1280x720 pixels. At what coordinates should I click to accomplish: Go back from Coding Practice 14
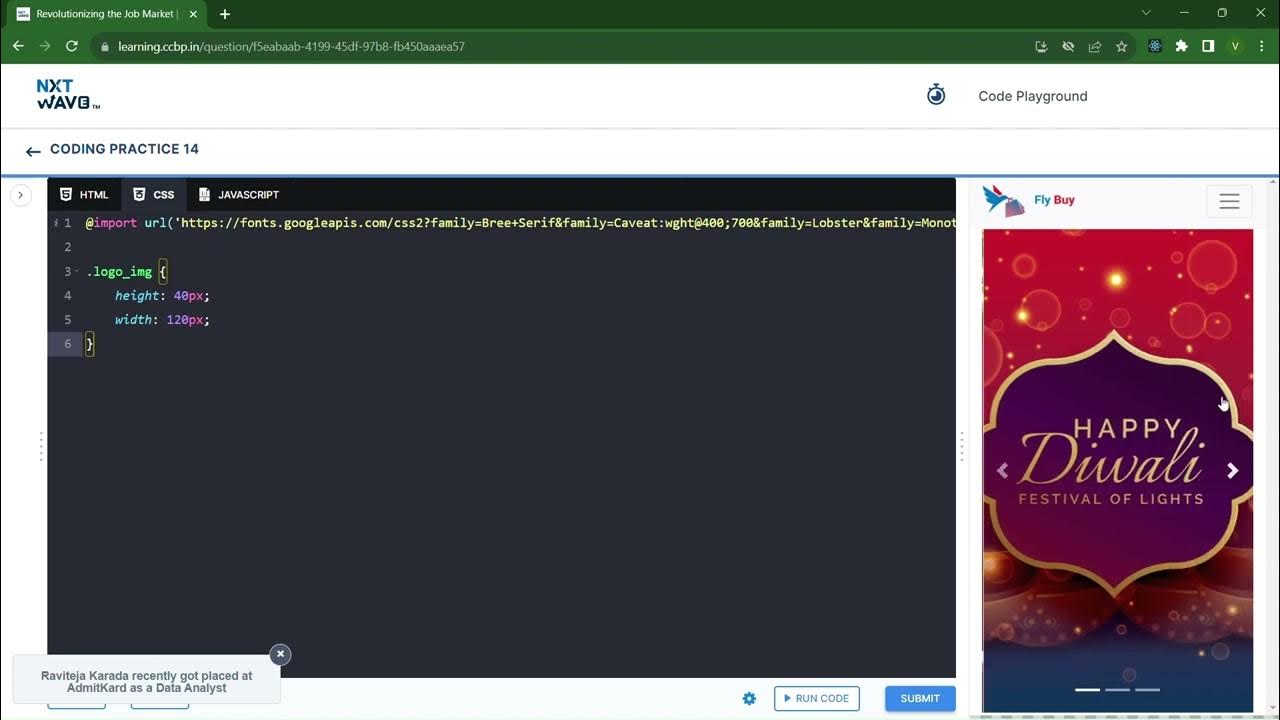click(x=33, y=151)
